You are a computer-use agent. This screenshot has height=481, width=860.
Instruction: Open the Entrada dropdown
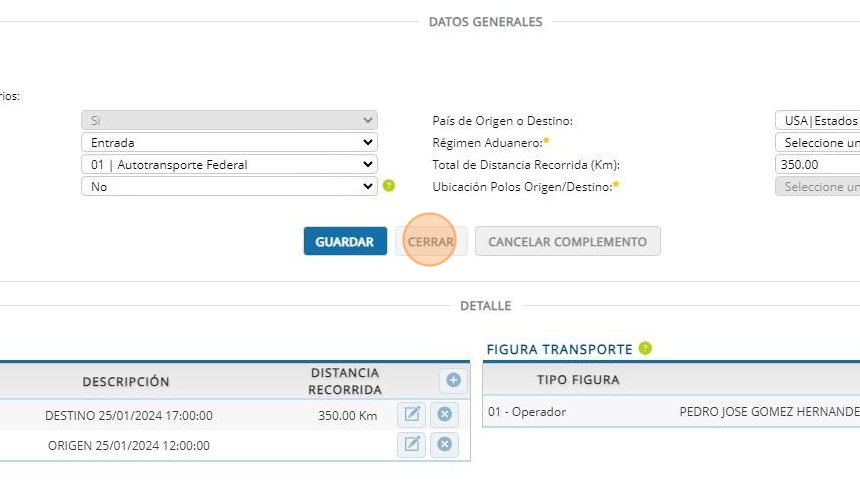(229, 143)
